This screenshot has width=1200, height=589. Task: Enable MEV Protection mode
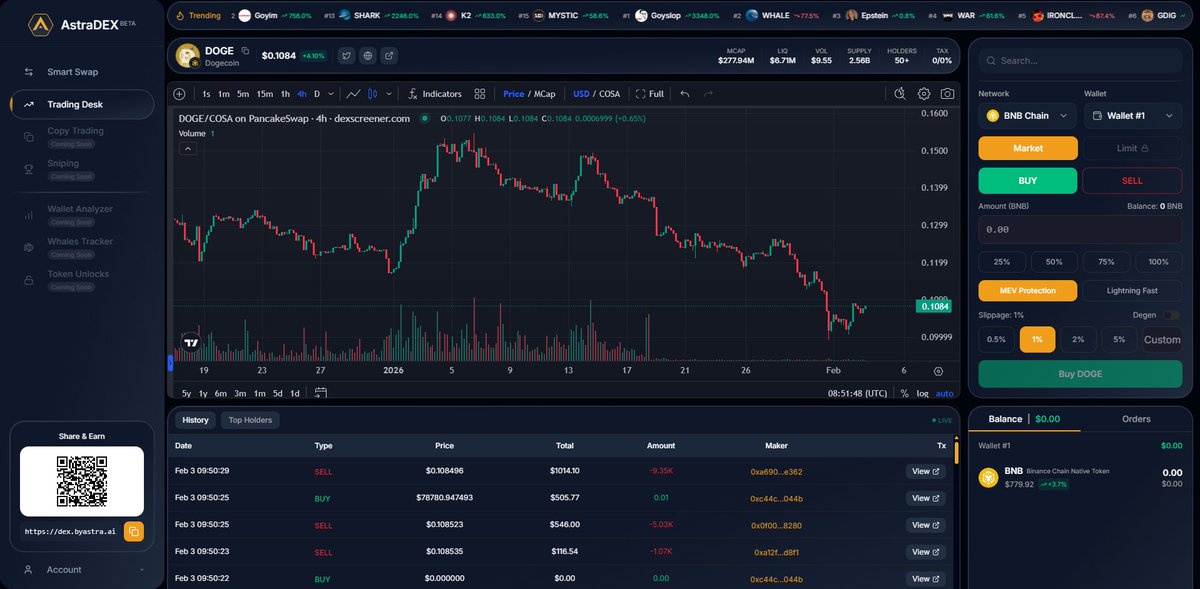tap(1028, 290)
